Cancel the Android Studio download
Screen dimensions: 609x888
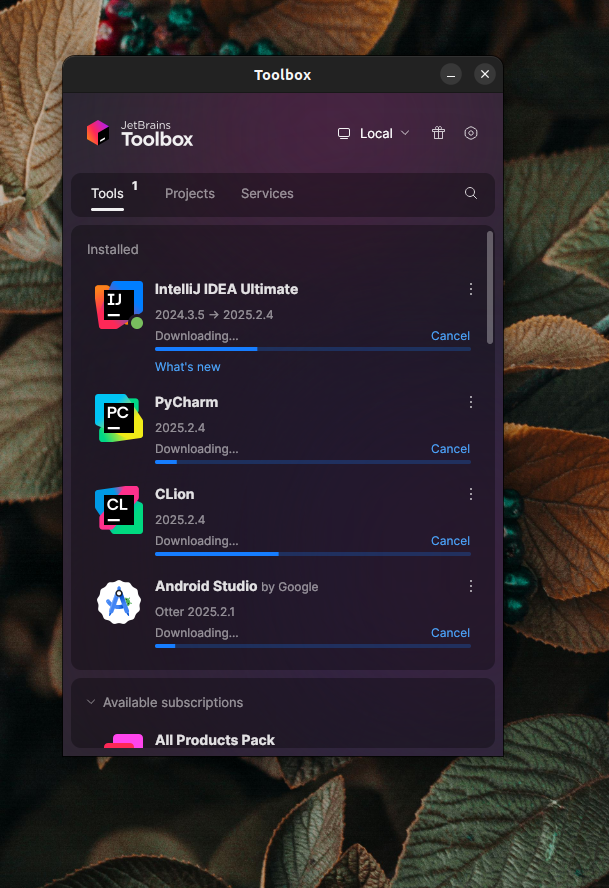click(x=450, y=633)
